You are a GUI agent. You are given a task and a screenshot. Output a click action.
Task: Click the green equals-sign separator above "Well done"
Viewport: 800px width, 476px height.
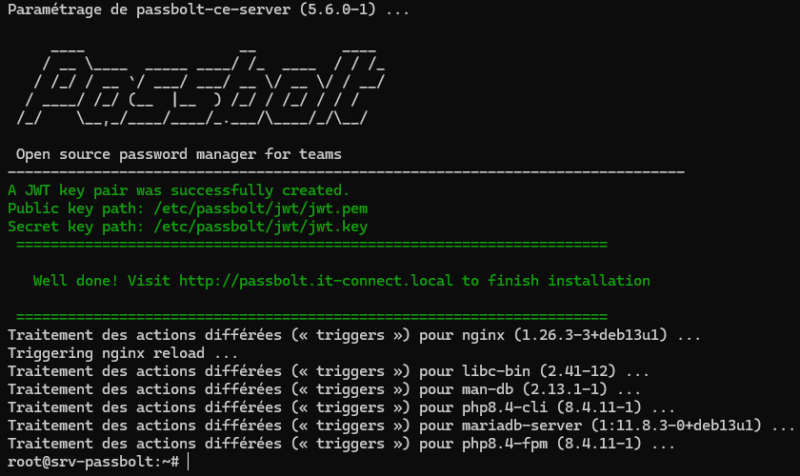312,245
